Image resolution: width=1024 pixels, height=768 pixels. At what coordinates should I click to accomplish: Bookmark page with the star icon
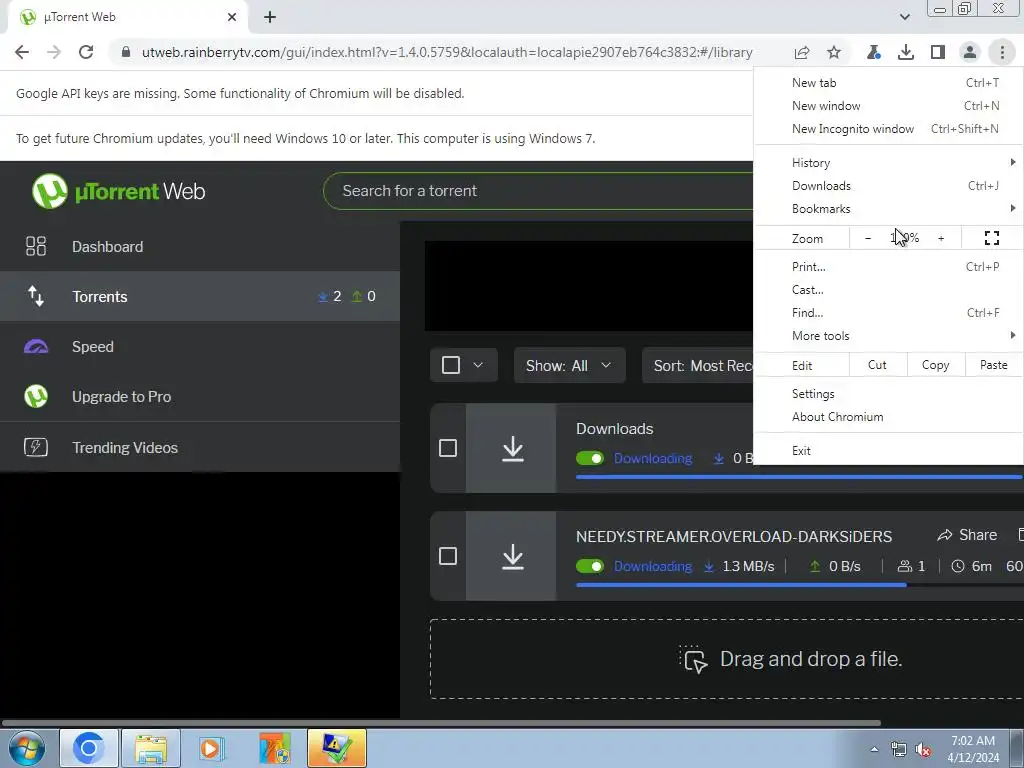pyautogui.click(x=834, y=52)
